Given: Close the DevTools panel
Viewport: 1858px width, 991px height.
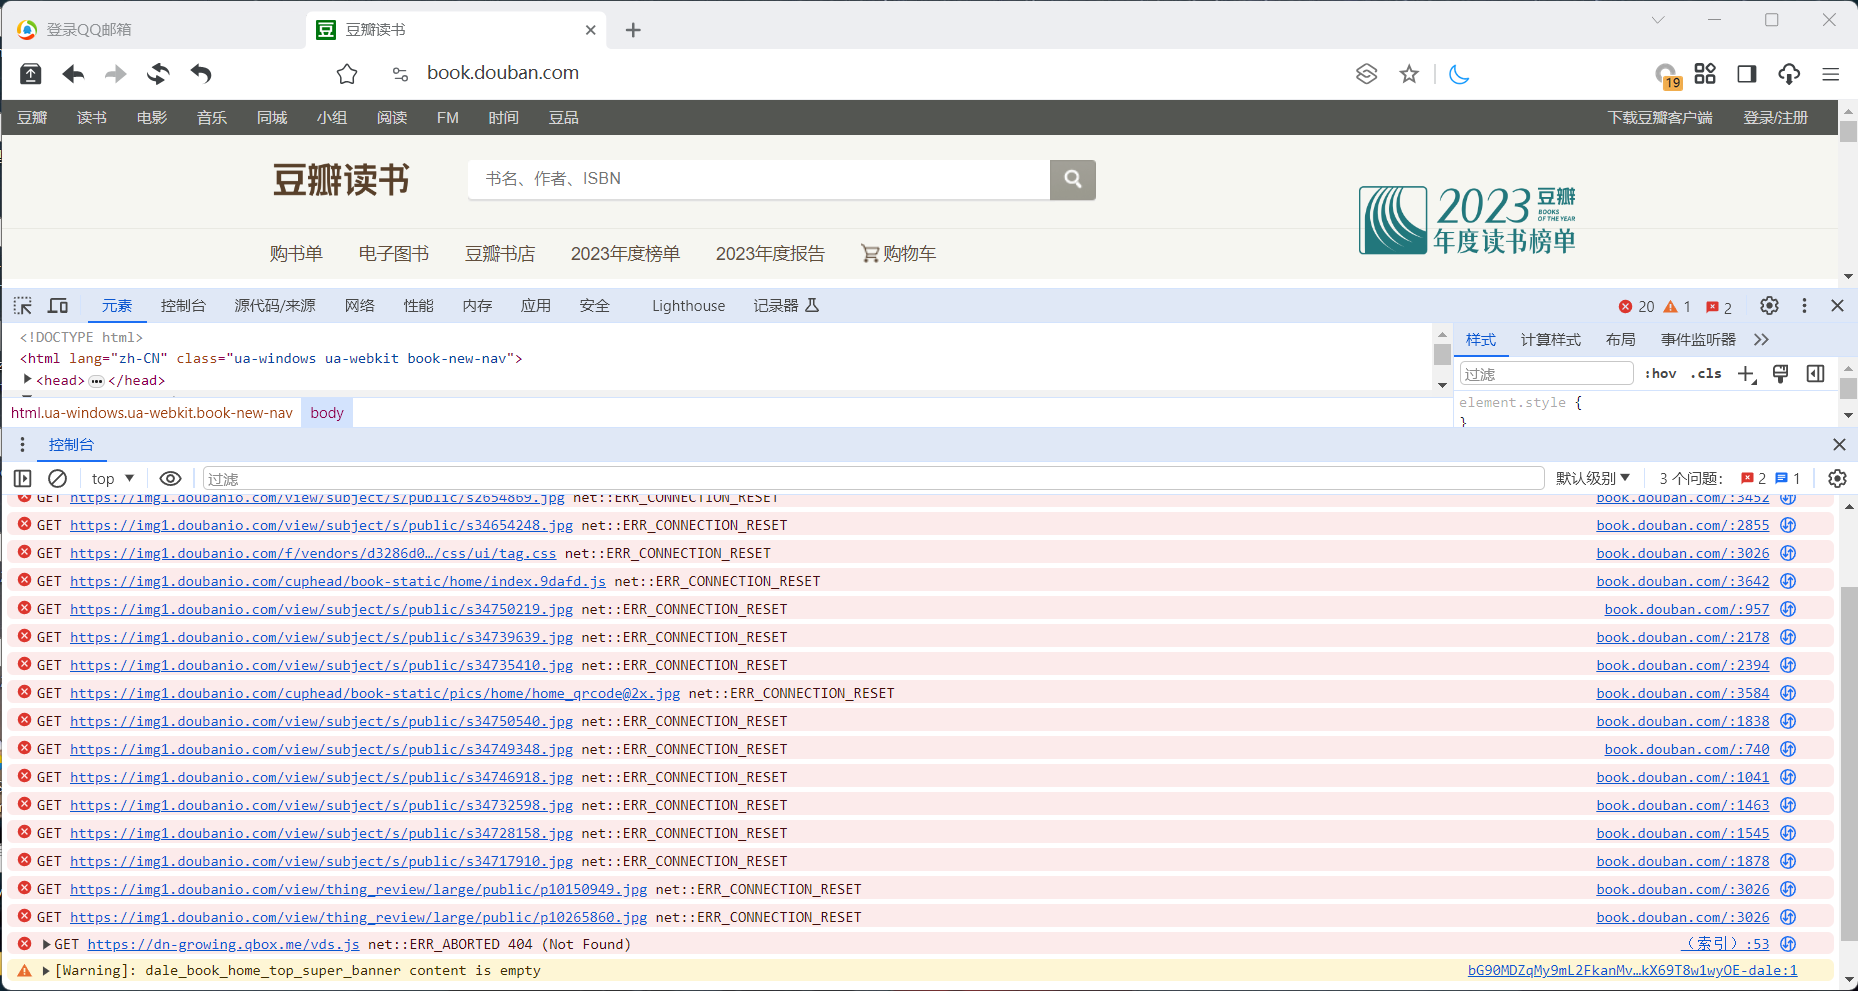Looking at the screenshot, I should click(1837, 306).
